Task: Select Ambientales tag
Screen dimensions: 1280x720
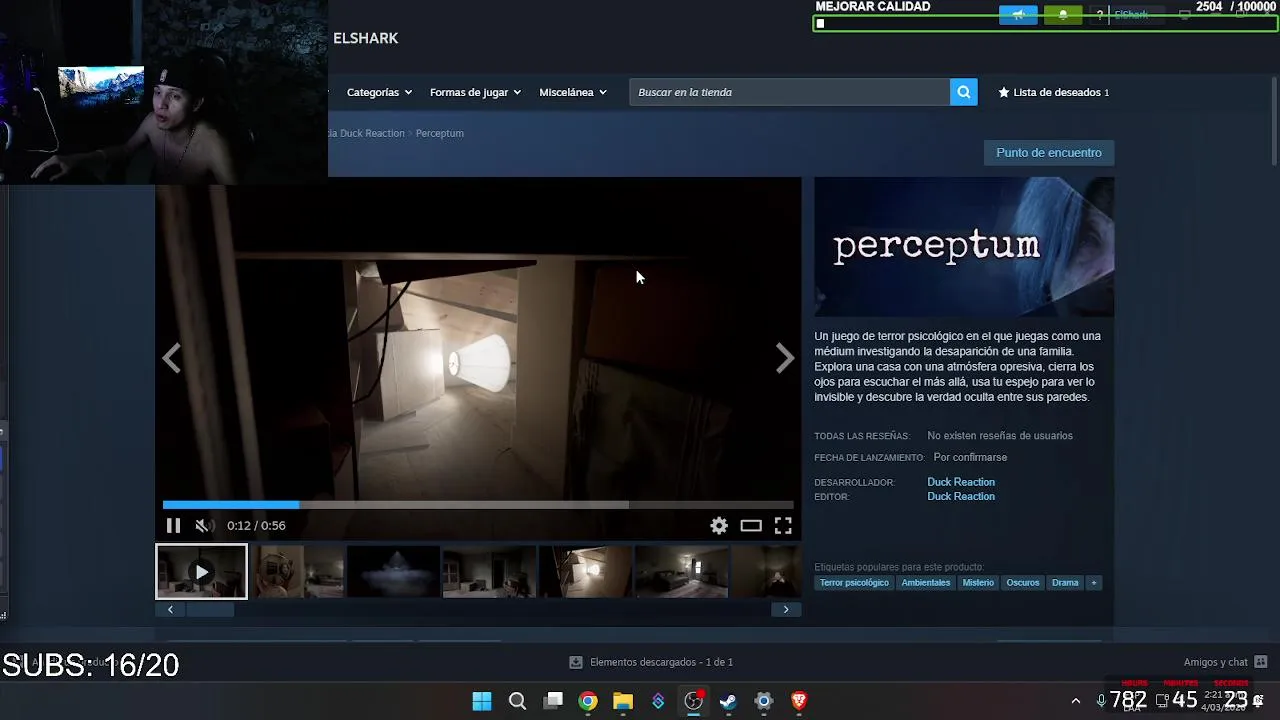Action: click(926, 583)
